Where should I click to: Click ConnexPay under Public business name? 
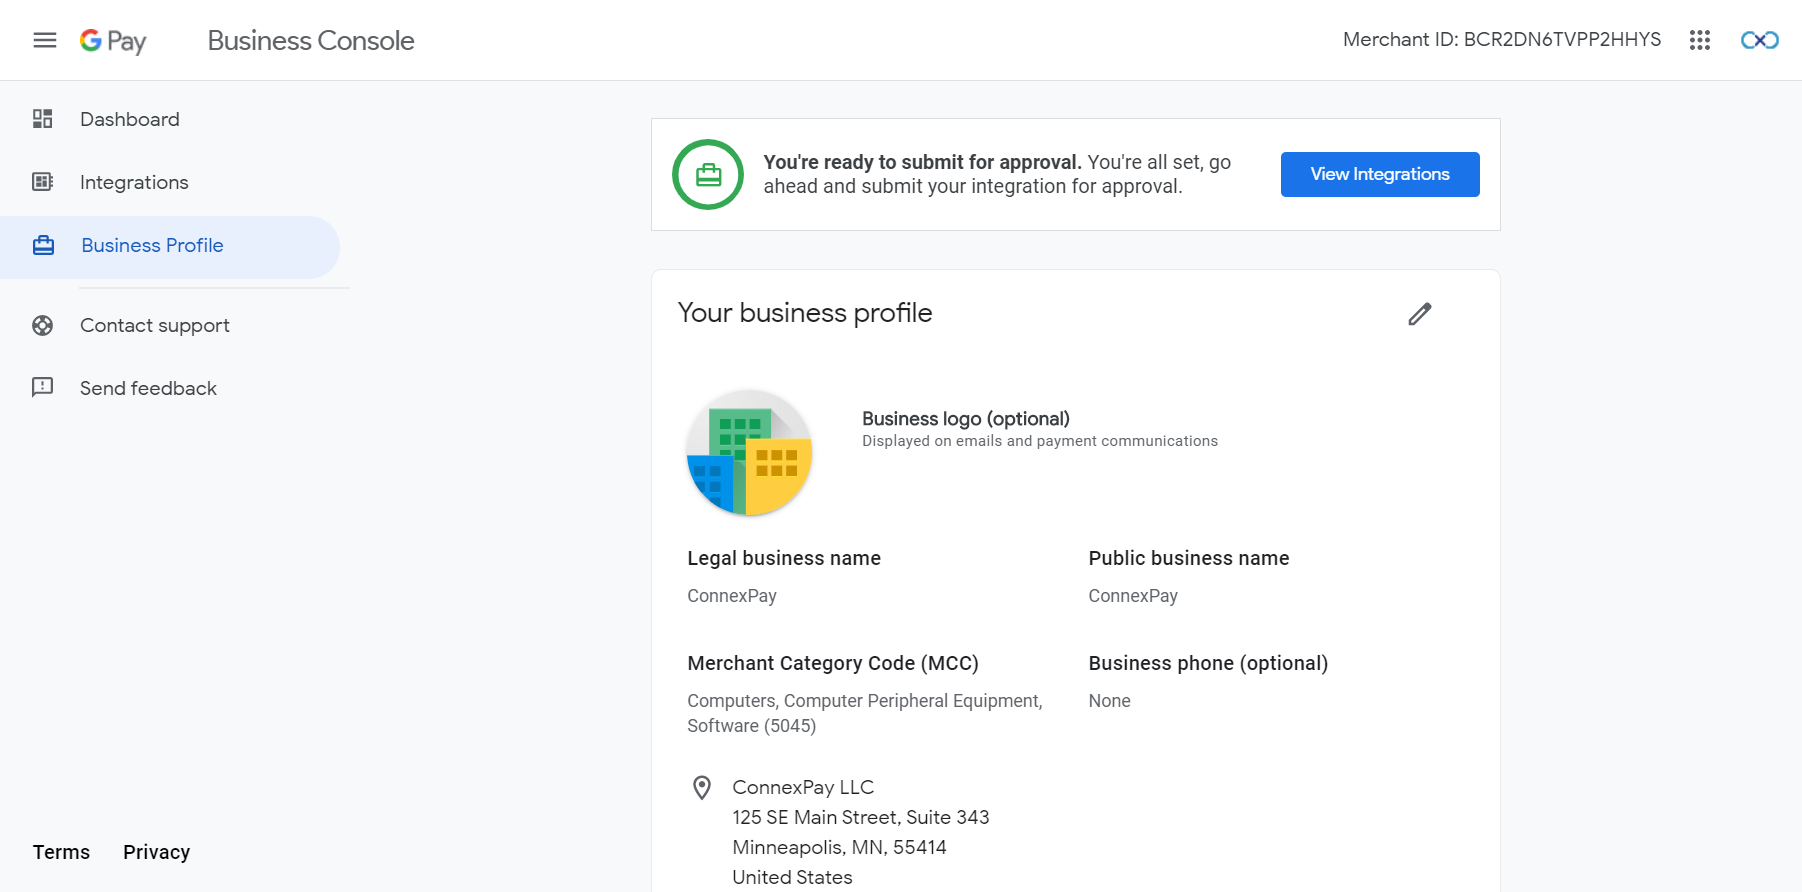[1133, 596]
